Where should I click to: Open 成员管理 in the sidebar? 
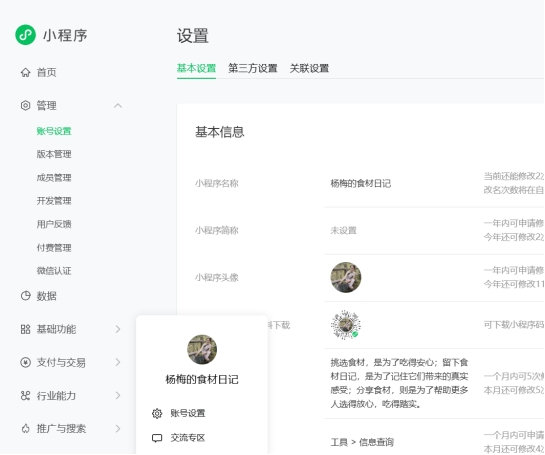click(54, 178)
